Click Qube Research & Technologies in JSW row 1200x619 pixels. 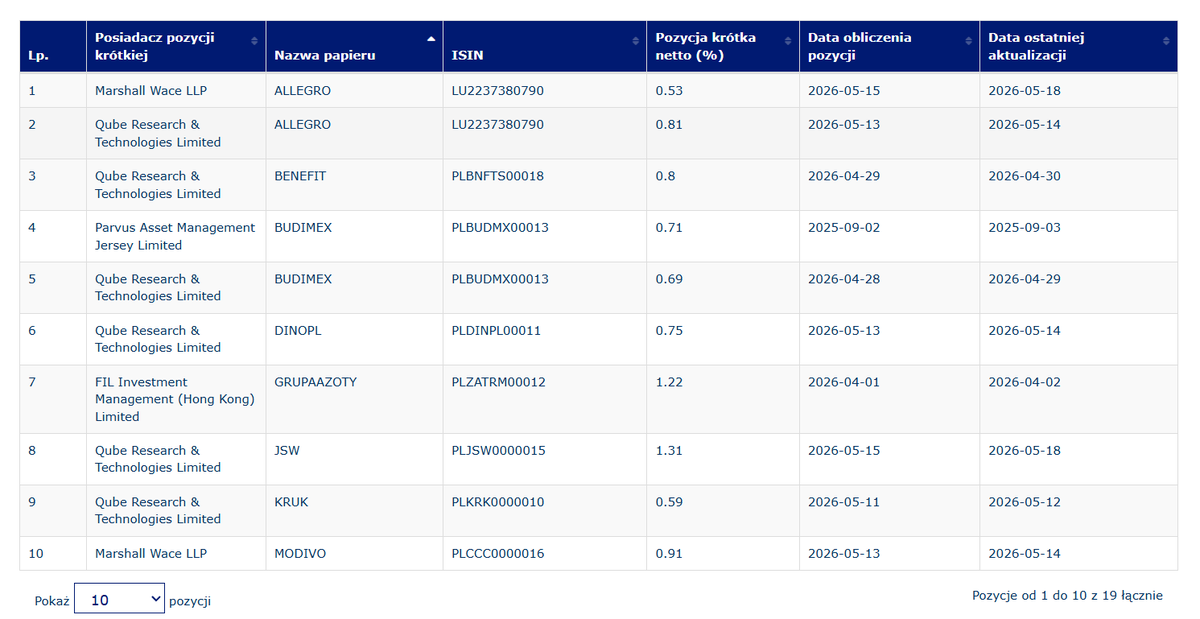158,459
